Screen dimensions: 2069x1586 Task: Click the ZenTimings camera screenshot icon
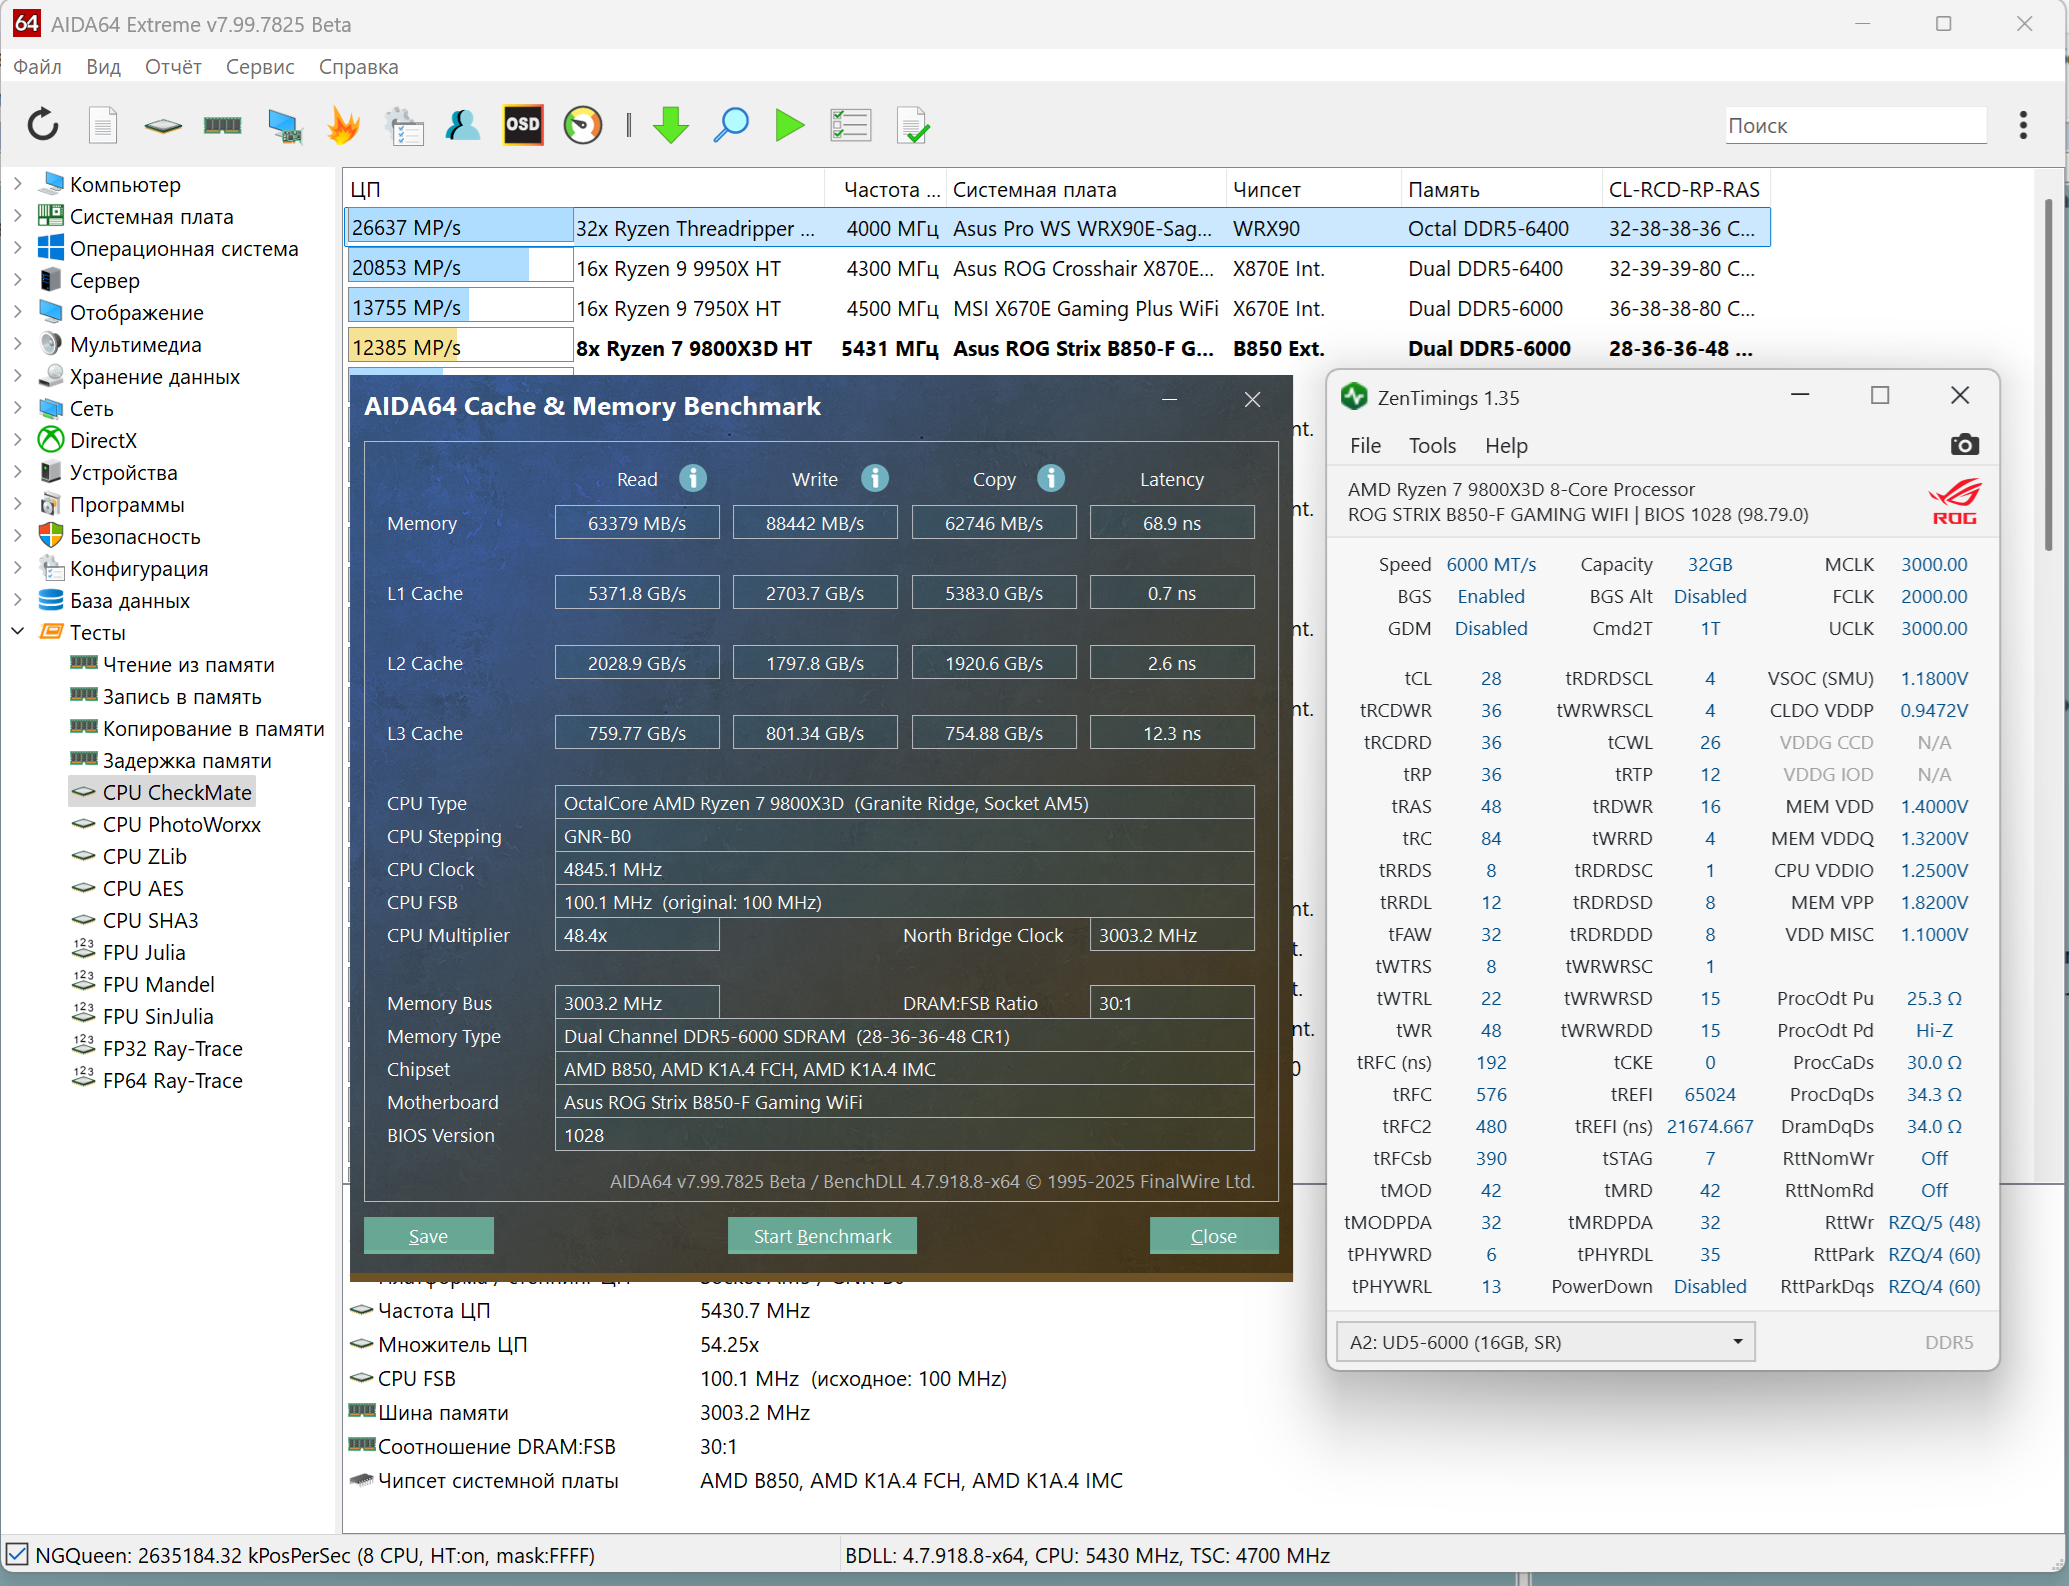coord(1964,445)
